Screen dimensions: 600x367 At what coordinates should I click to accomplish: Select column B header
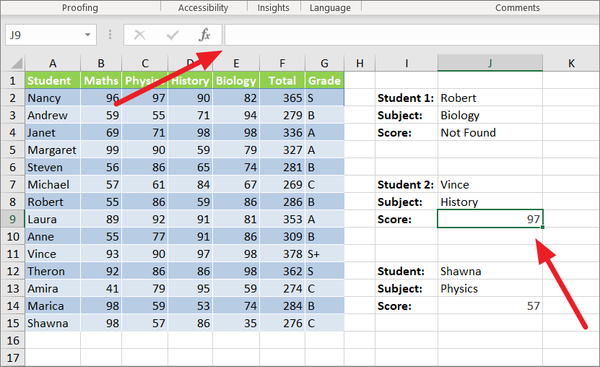(x=101, y=63)
